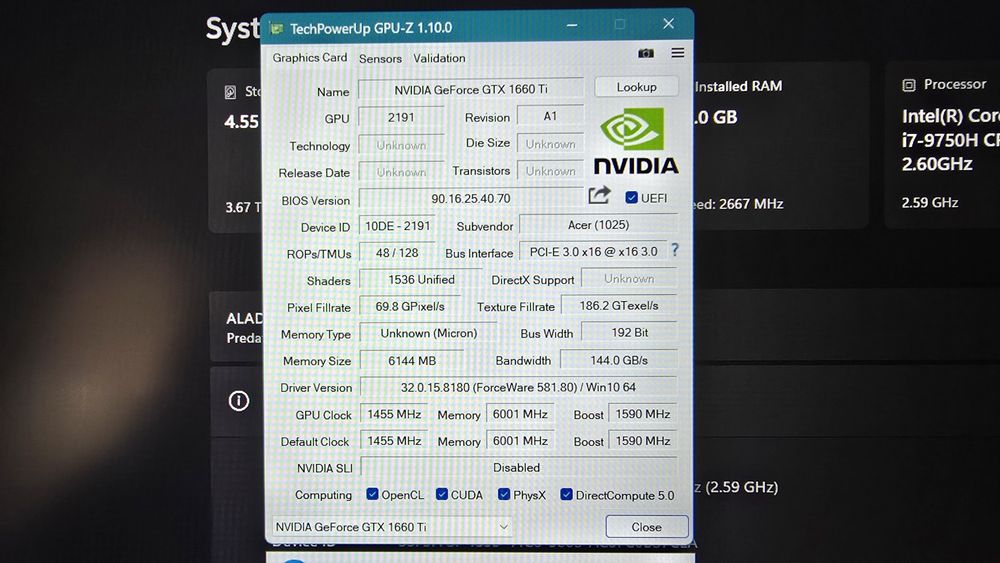Toggle the CUDA checkbox
The width and height of the screenshot is (1000, 563).
point(442,494)
